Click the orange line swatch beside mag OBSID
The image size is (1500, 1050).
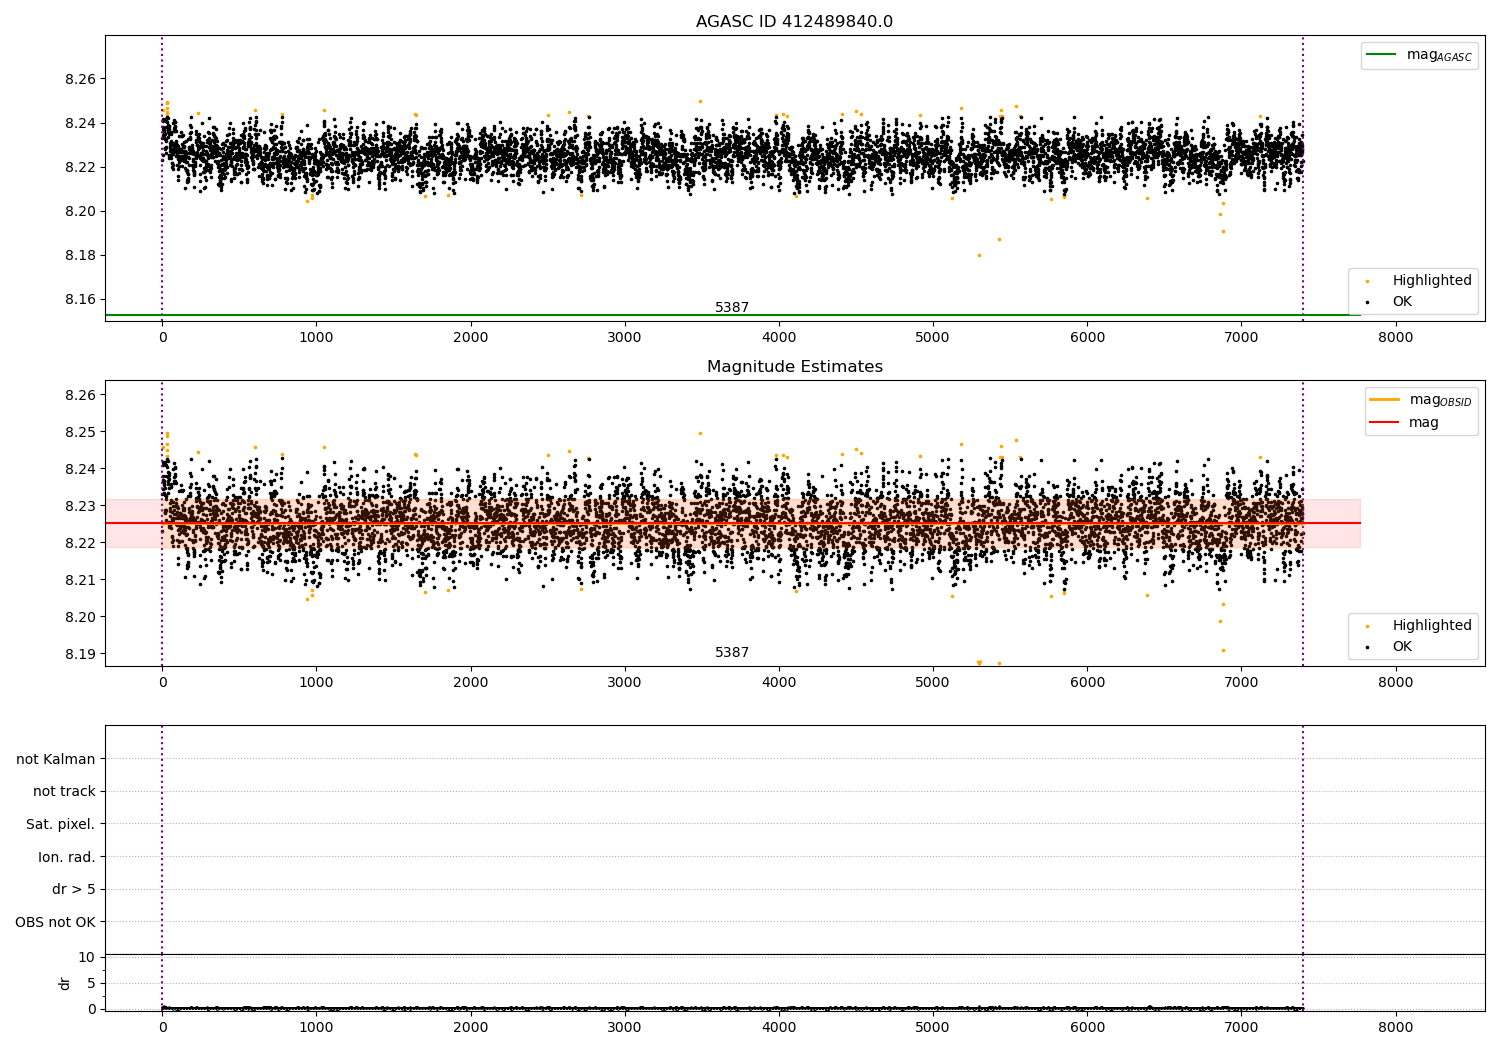(x=1385, y=400)
